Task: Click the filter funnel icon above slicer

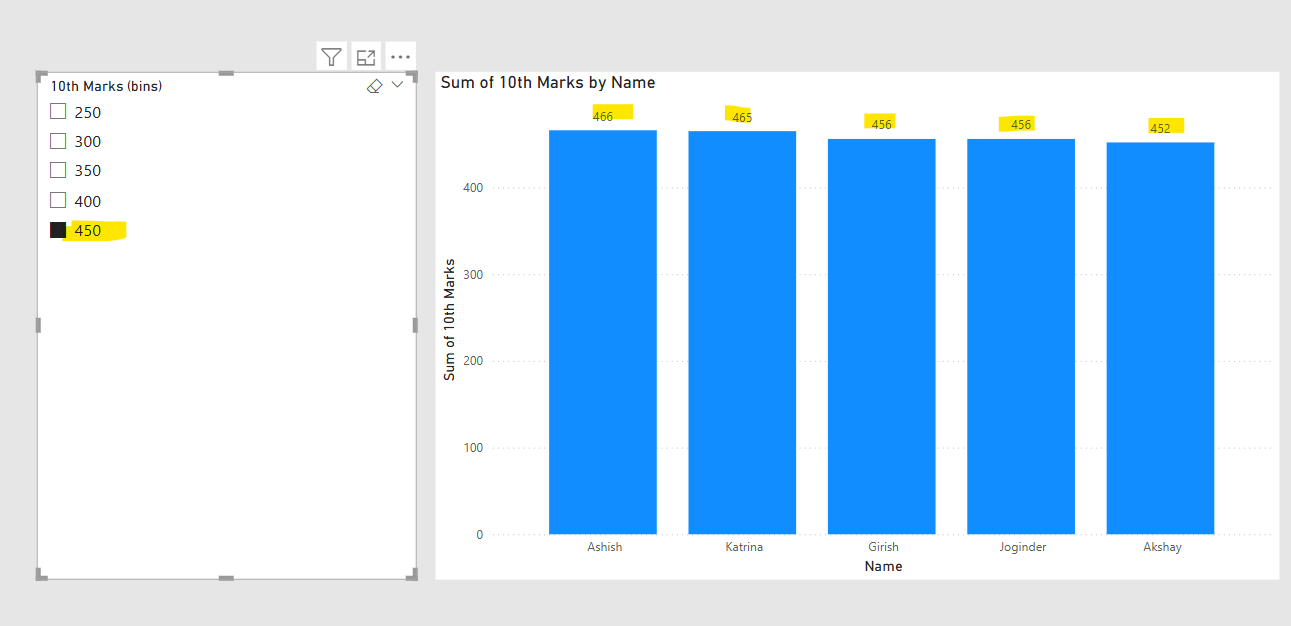Action: click(x=332, y=57)
